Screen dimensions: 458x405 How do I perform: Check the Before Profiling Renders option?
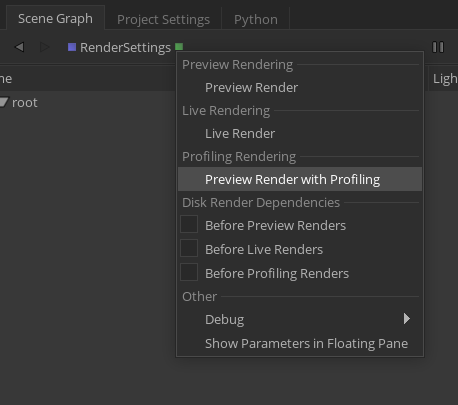click(189, 272)
